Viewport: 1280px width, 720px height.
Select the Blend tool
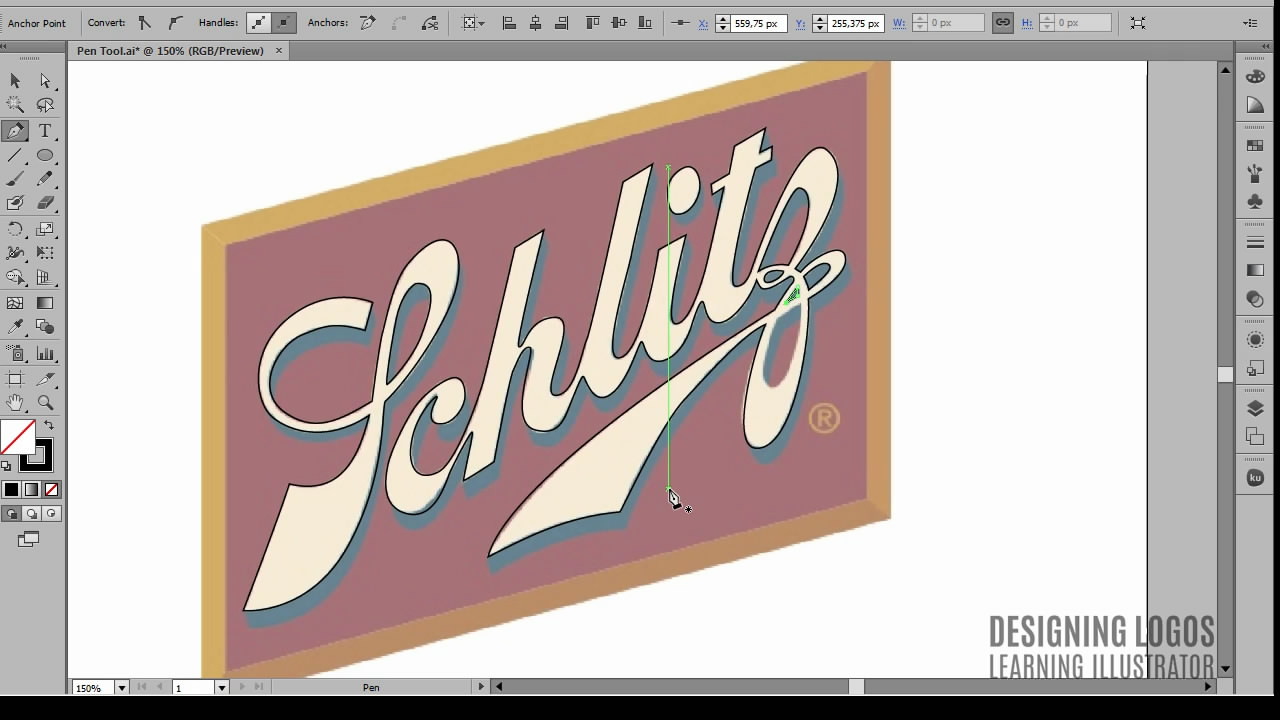(x=45, y=327)
